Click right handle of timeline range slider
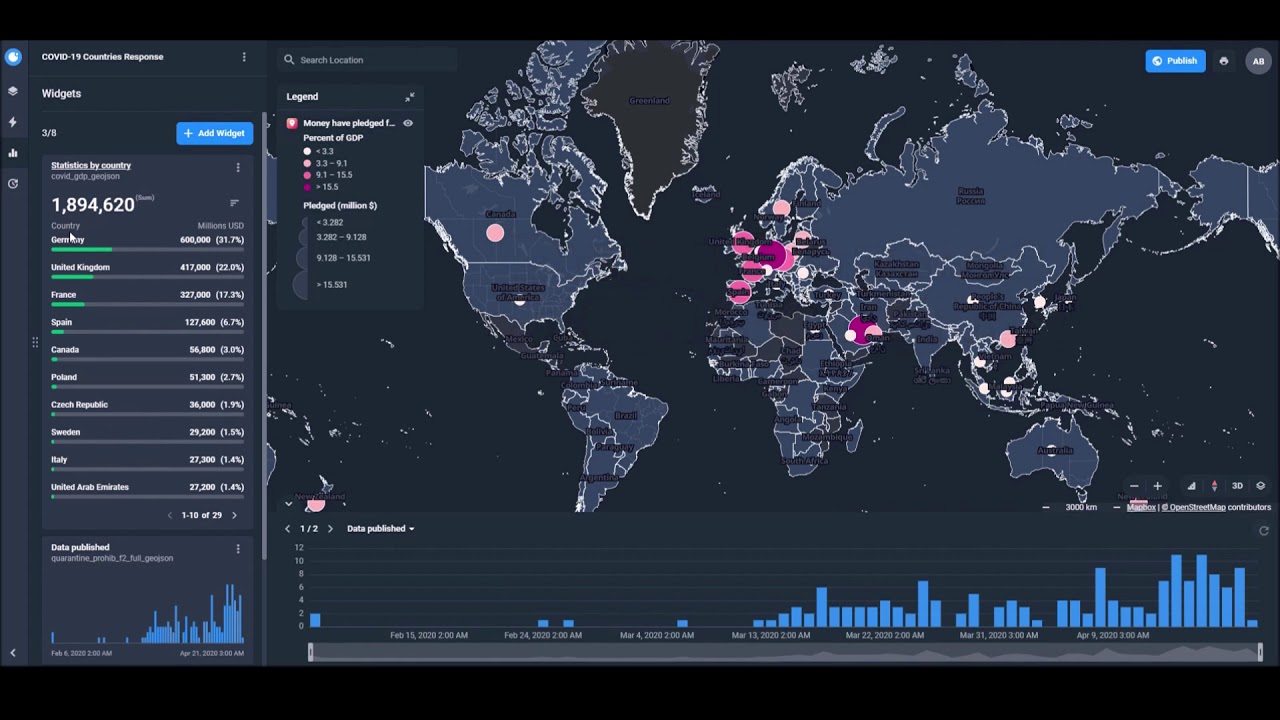 1260,653
